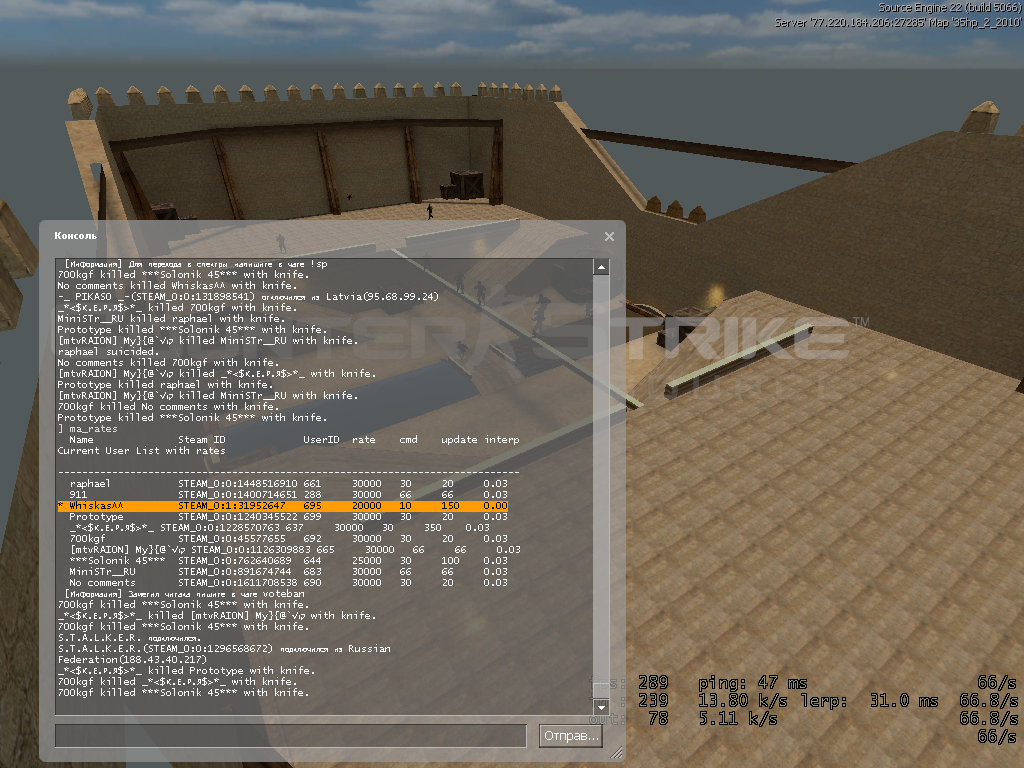Click 'killed Prototype with knife.' console line
This screenshot has width=1024, height=768.
tap(187, 671)
